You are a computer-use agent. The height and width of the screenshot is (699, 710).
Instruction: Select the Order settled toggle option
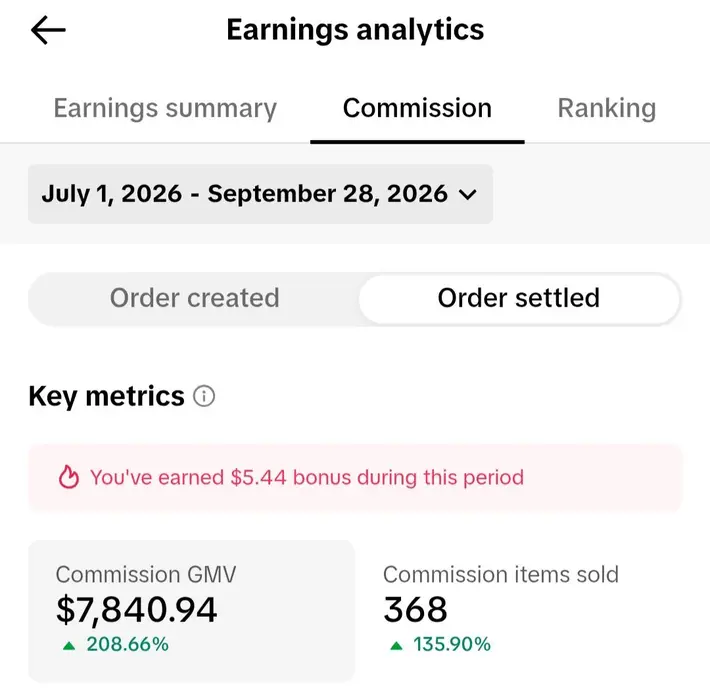pyautogui.click(x=519, y=298)
